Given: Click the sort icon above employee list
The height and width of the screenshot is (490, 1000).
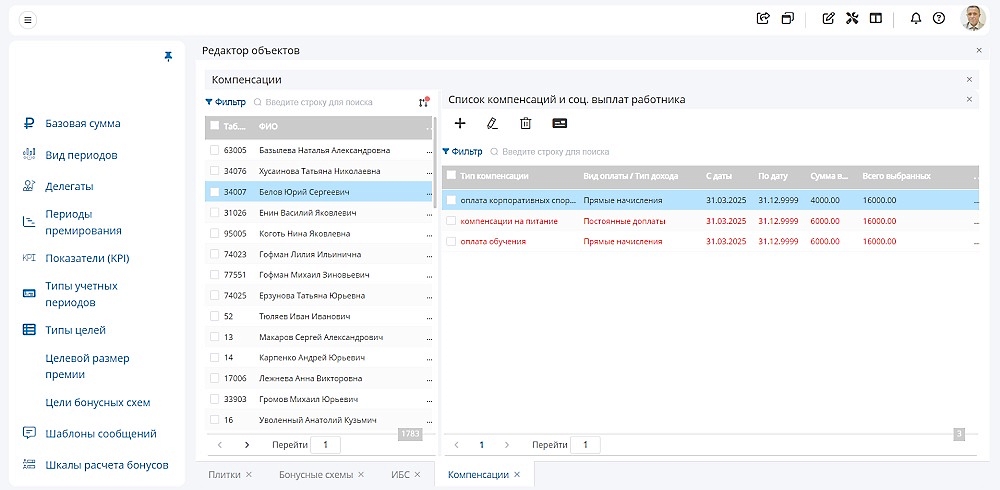Looking at the screenshot, I should [424, 101].
